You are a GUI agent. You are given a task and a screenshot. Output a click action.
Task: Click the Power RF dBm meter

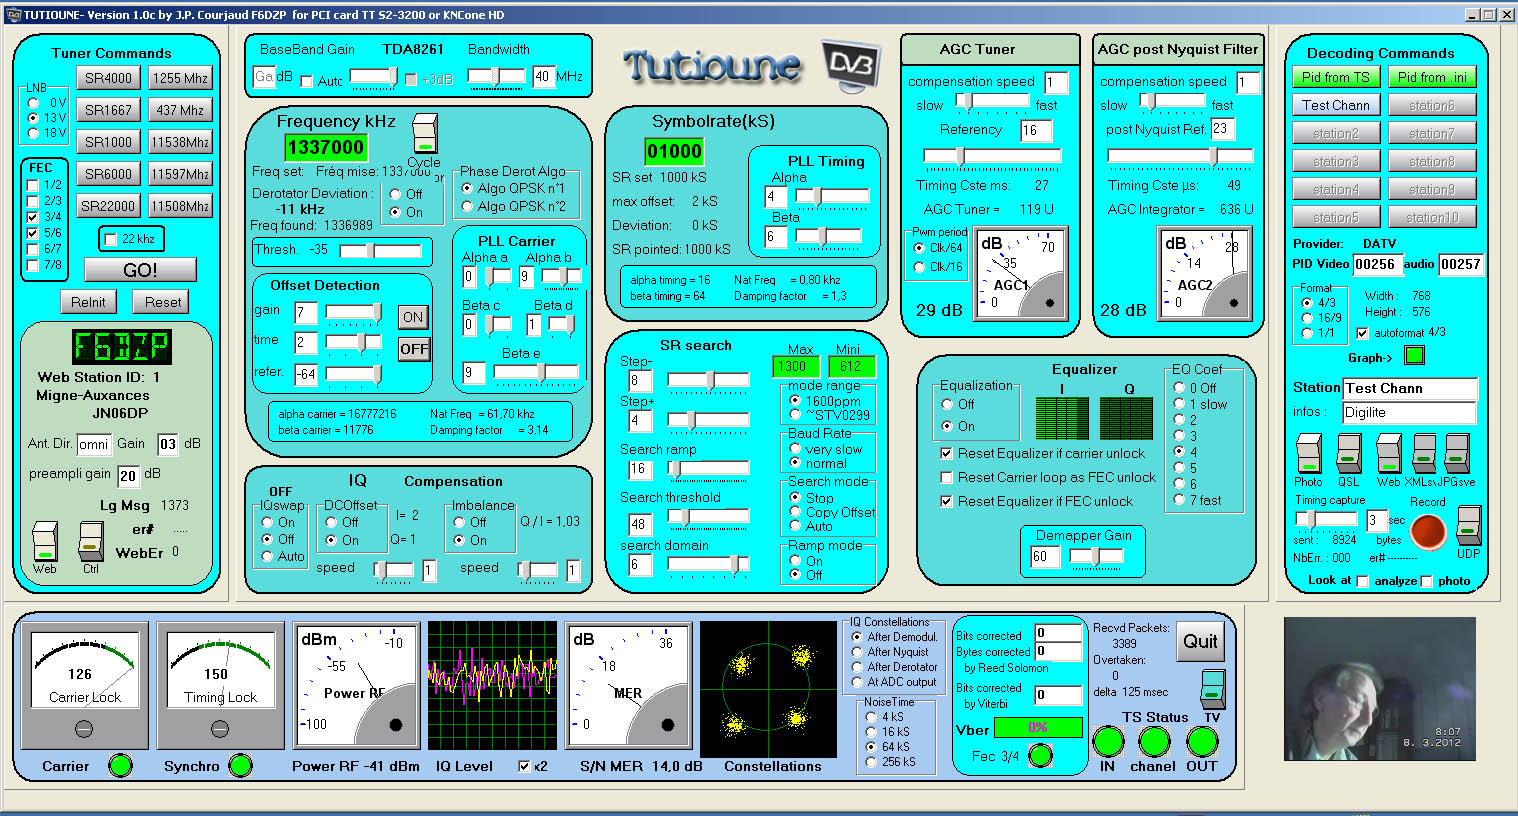[356, 685]
